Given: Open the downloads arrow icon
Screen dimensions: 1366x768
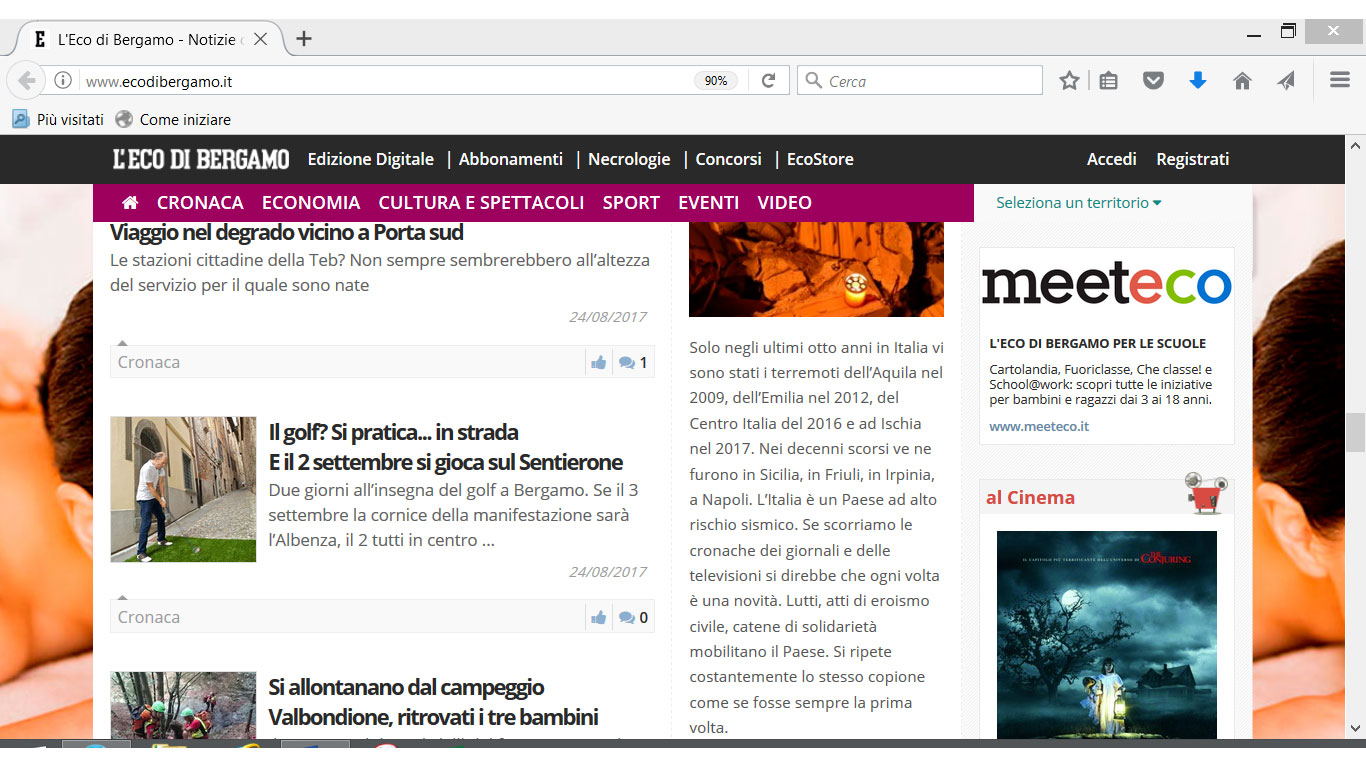Looking at the screenshot, I should point(1197,81).
